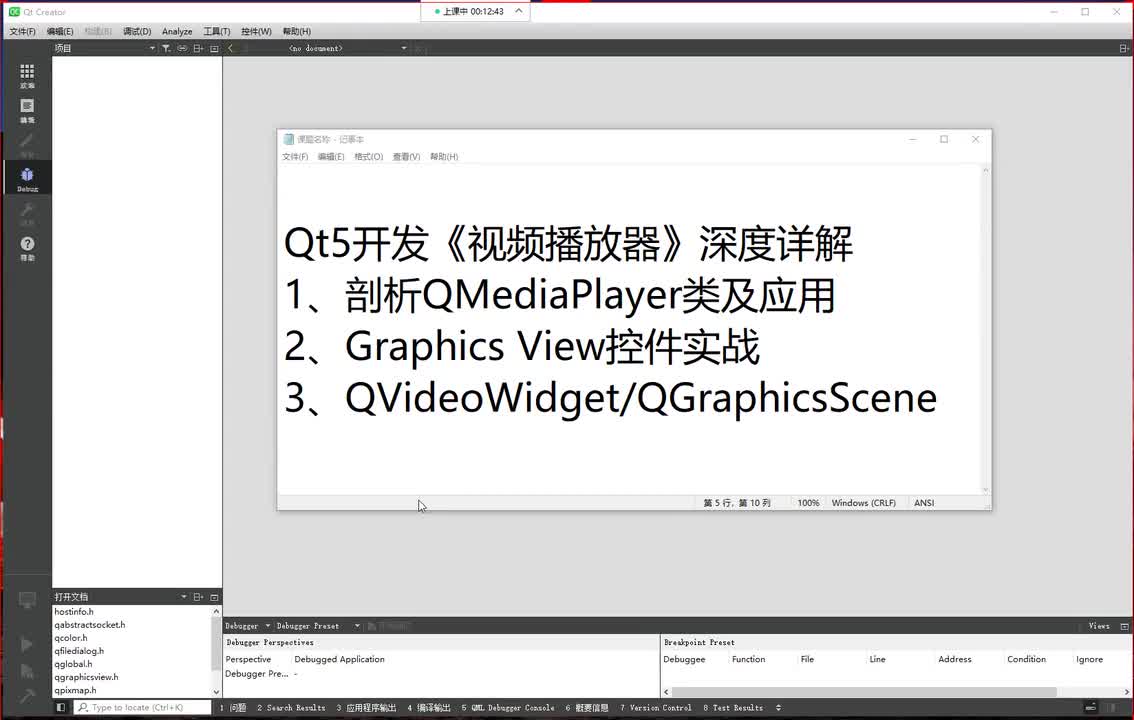Screen dimensions: 1134x720
Task: Collapse the class-time recording bar chevron
Action: point(519,11)
